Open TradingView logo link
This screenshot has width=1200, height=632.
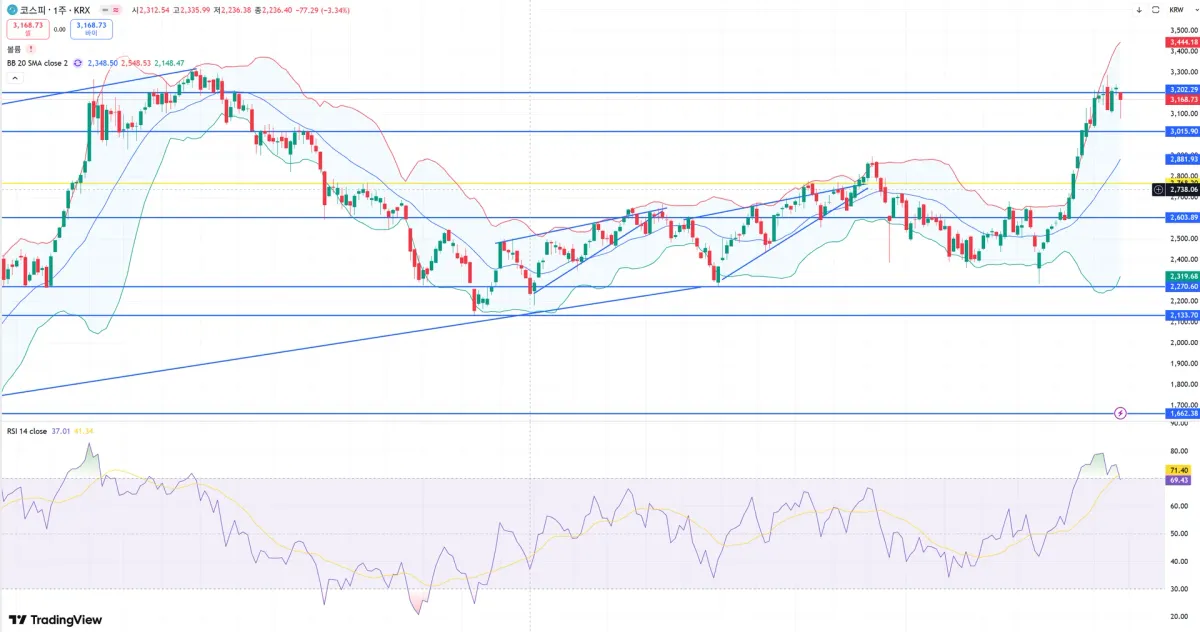[x=55, y=619]
